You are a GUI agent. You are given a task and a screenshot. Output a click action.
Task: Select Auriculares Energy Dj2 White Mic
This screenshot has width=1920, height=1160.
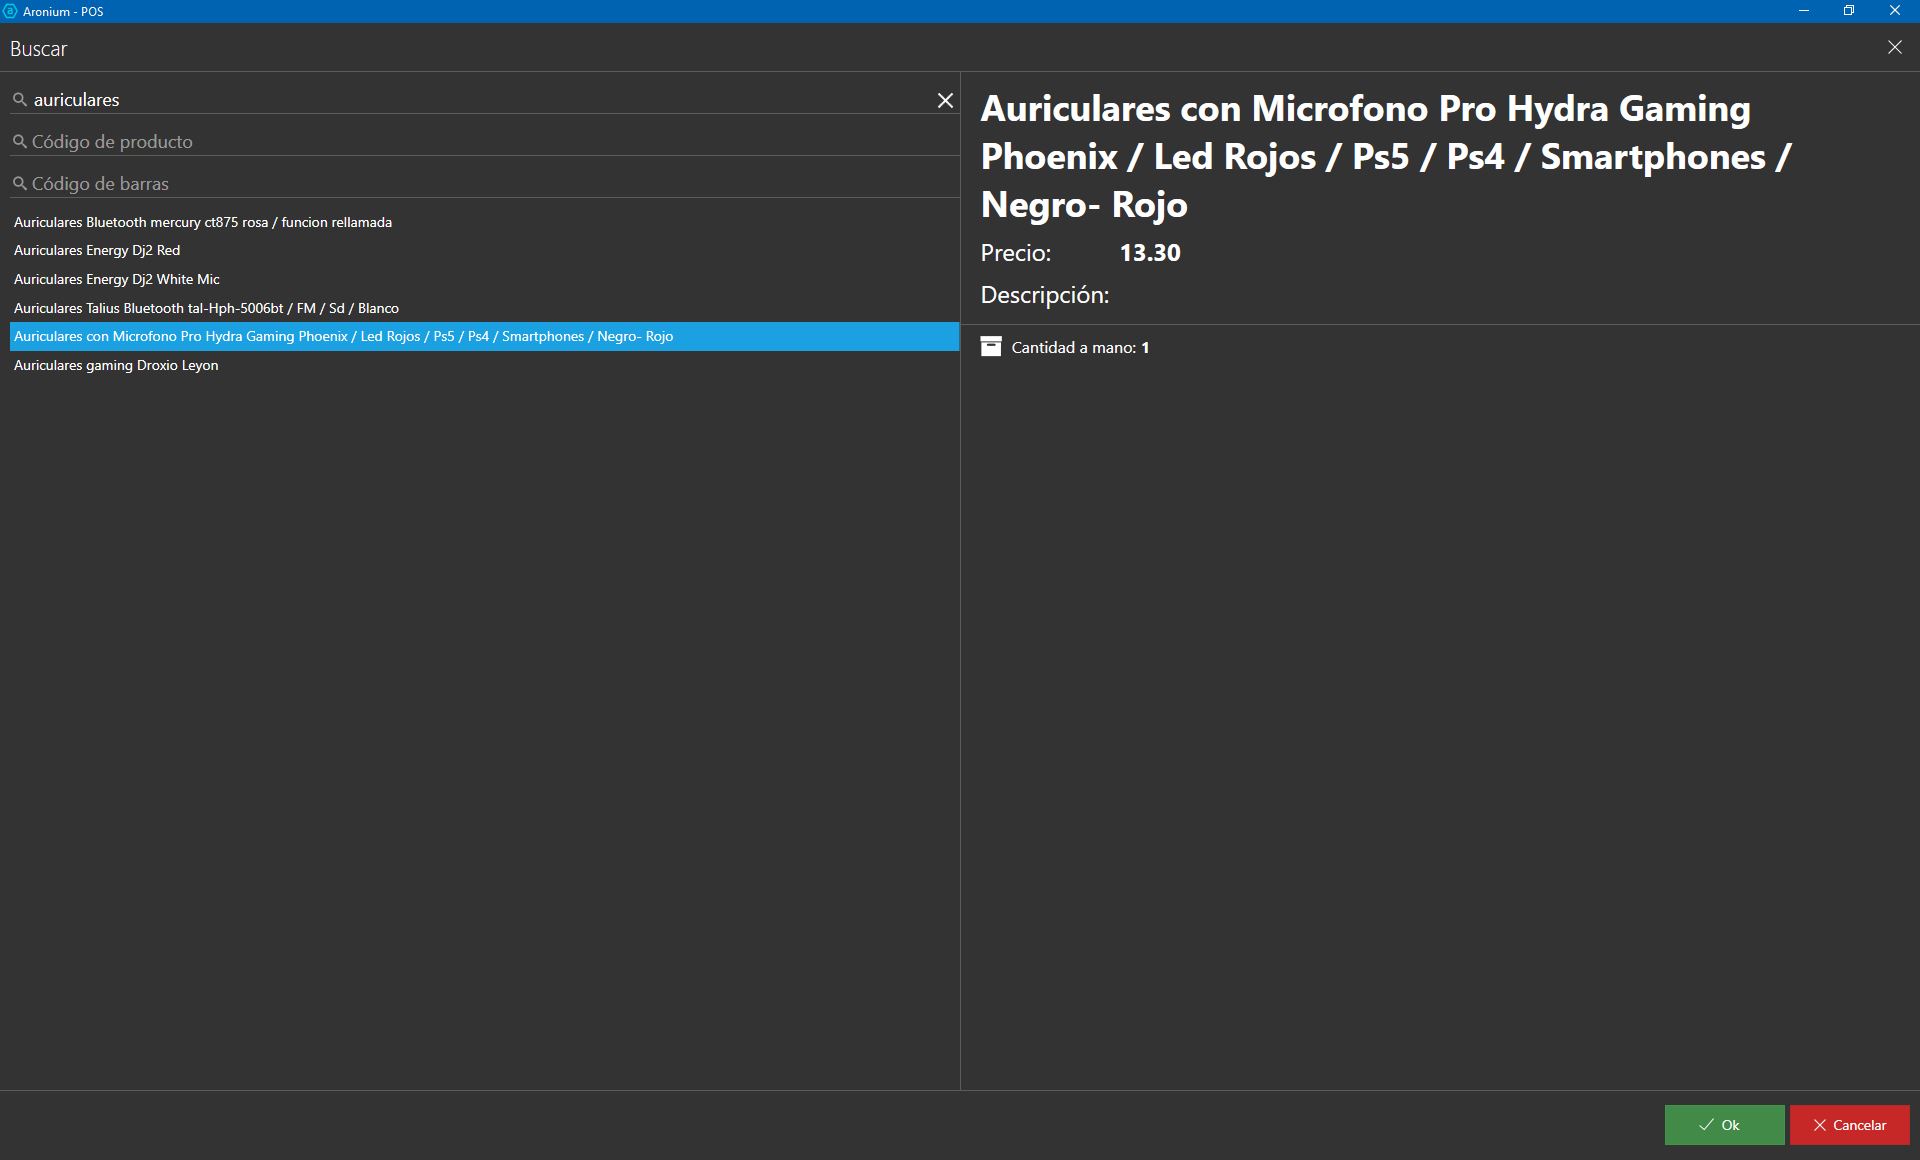click(117, 279)
